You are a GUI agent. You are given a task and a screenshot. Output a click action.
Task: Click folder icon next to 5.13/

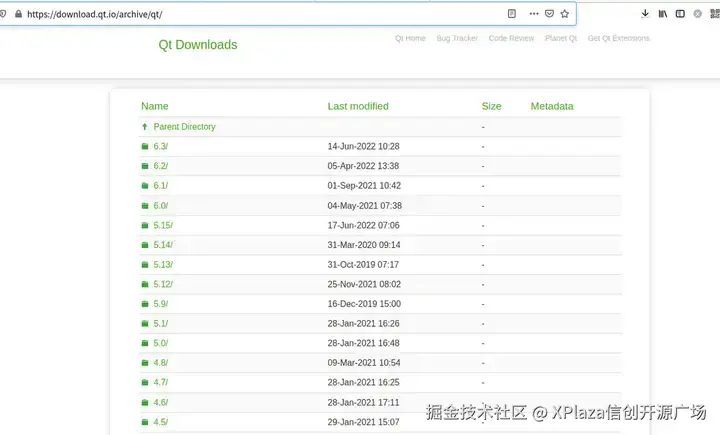[145, 265]
